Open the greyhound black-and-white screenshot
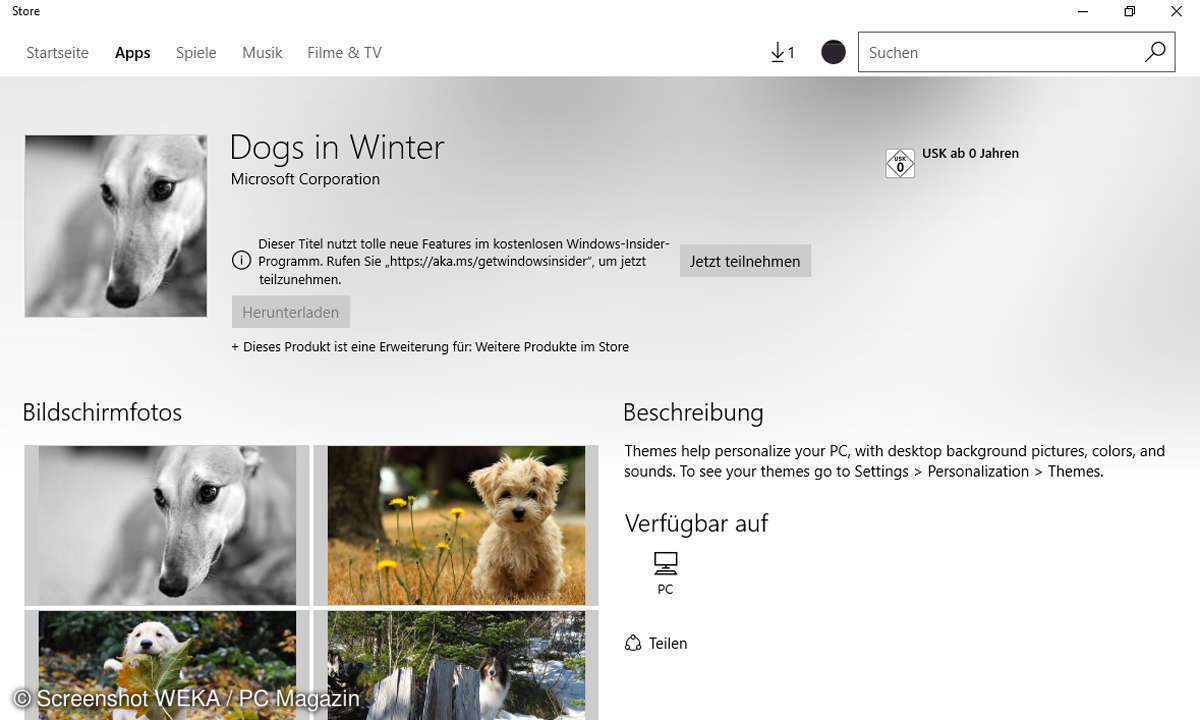 coord(167,525)
